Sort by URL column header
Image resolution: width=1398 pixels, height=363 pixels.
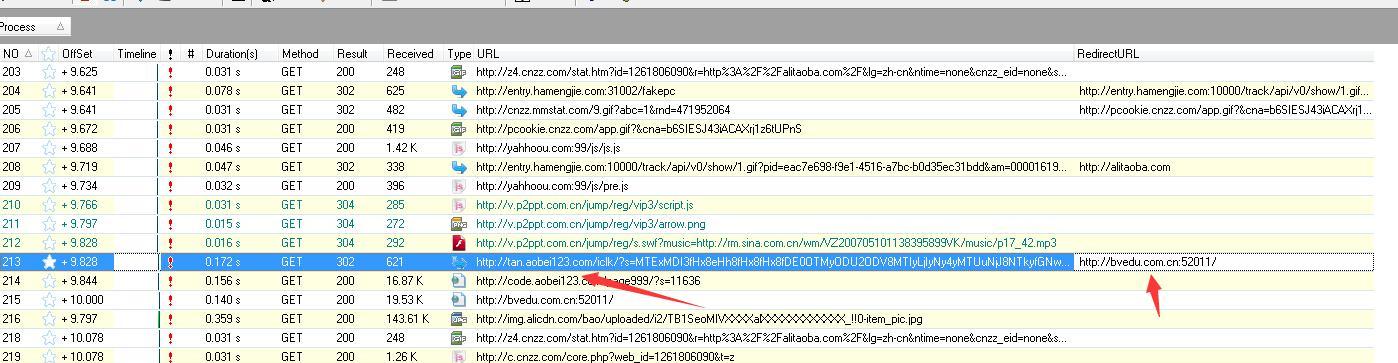click(488, 54)
